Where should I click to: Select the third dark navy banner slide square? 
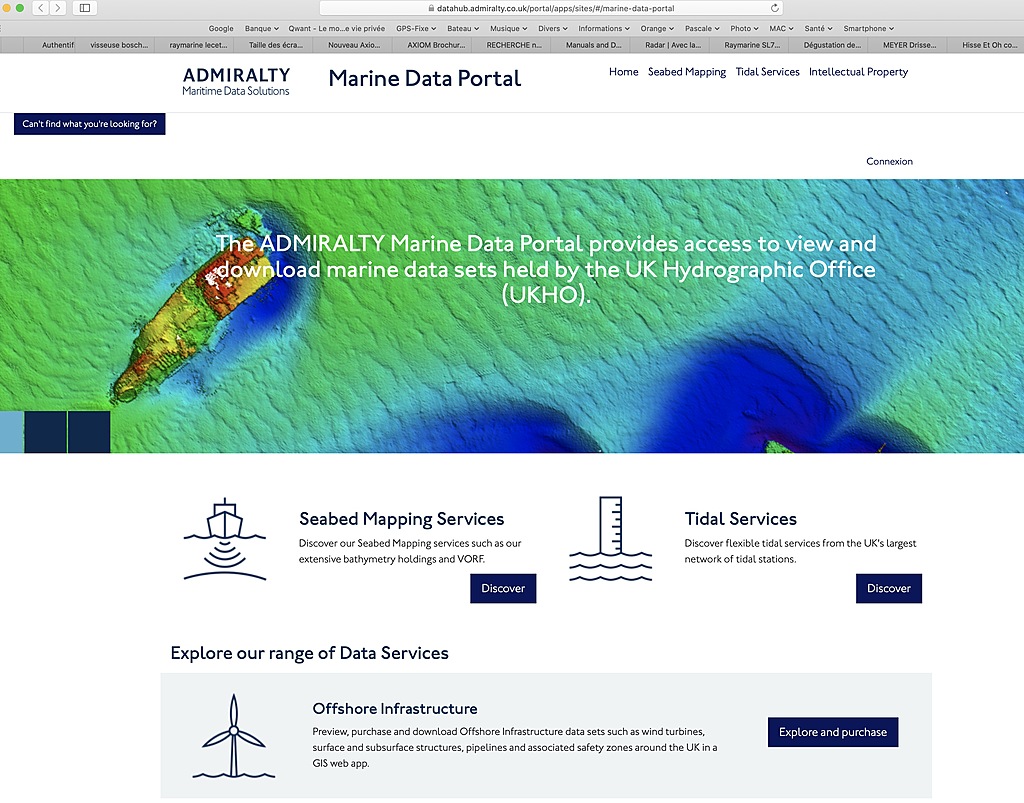(x=89, y=432)
